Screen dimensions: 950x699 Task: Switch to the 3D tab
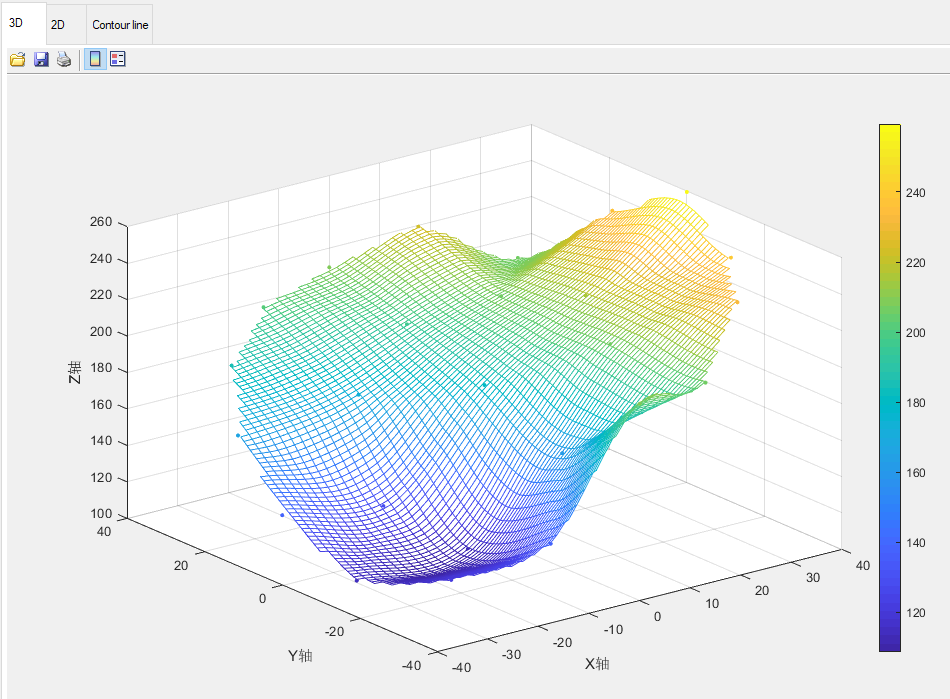(24, 23)
